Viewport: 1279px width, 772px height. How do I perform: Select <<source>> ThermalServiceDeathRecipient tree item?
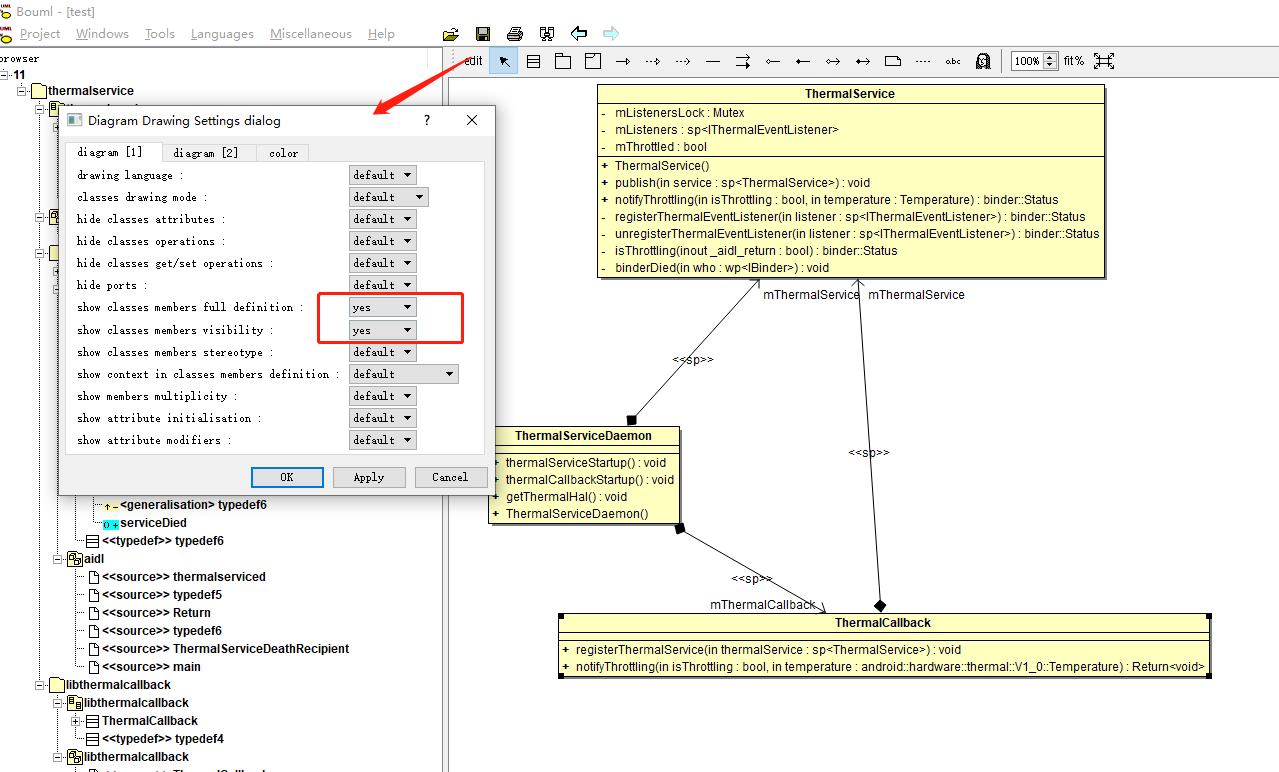[226, 649]
